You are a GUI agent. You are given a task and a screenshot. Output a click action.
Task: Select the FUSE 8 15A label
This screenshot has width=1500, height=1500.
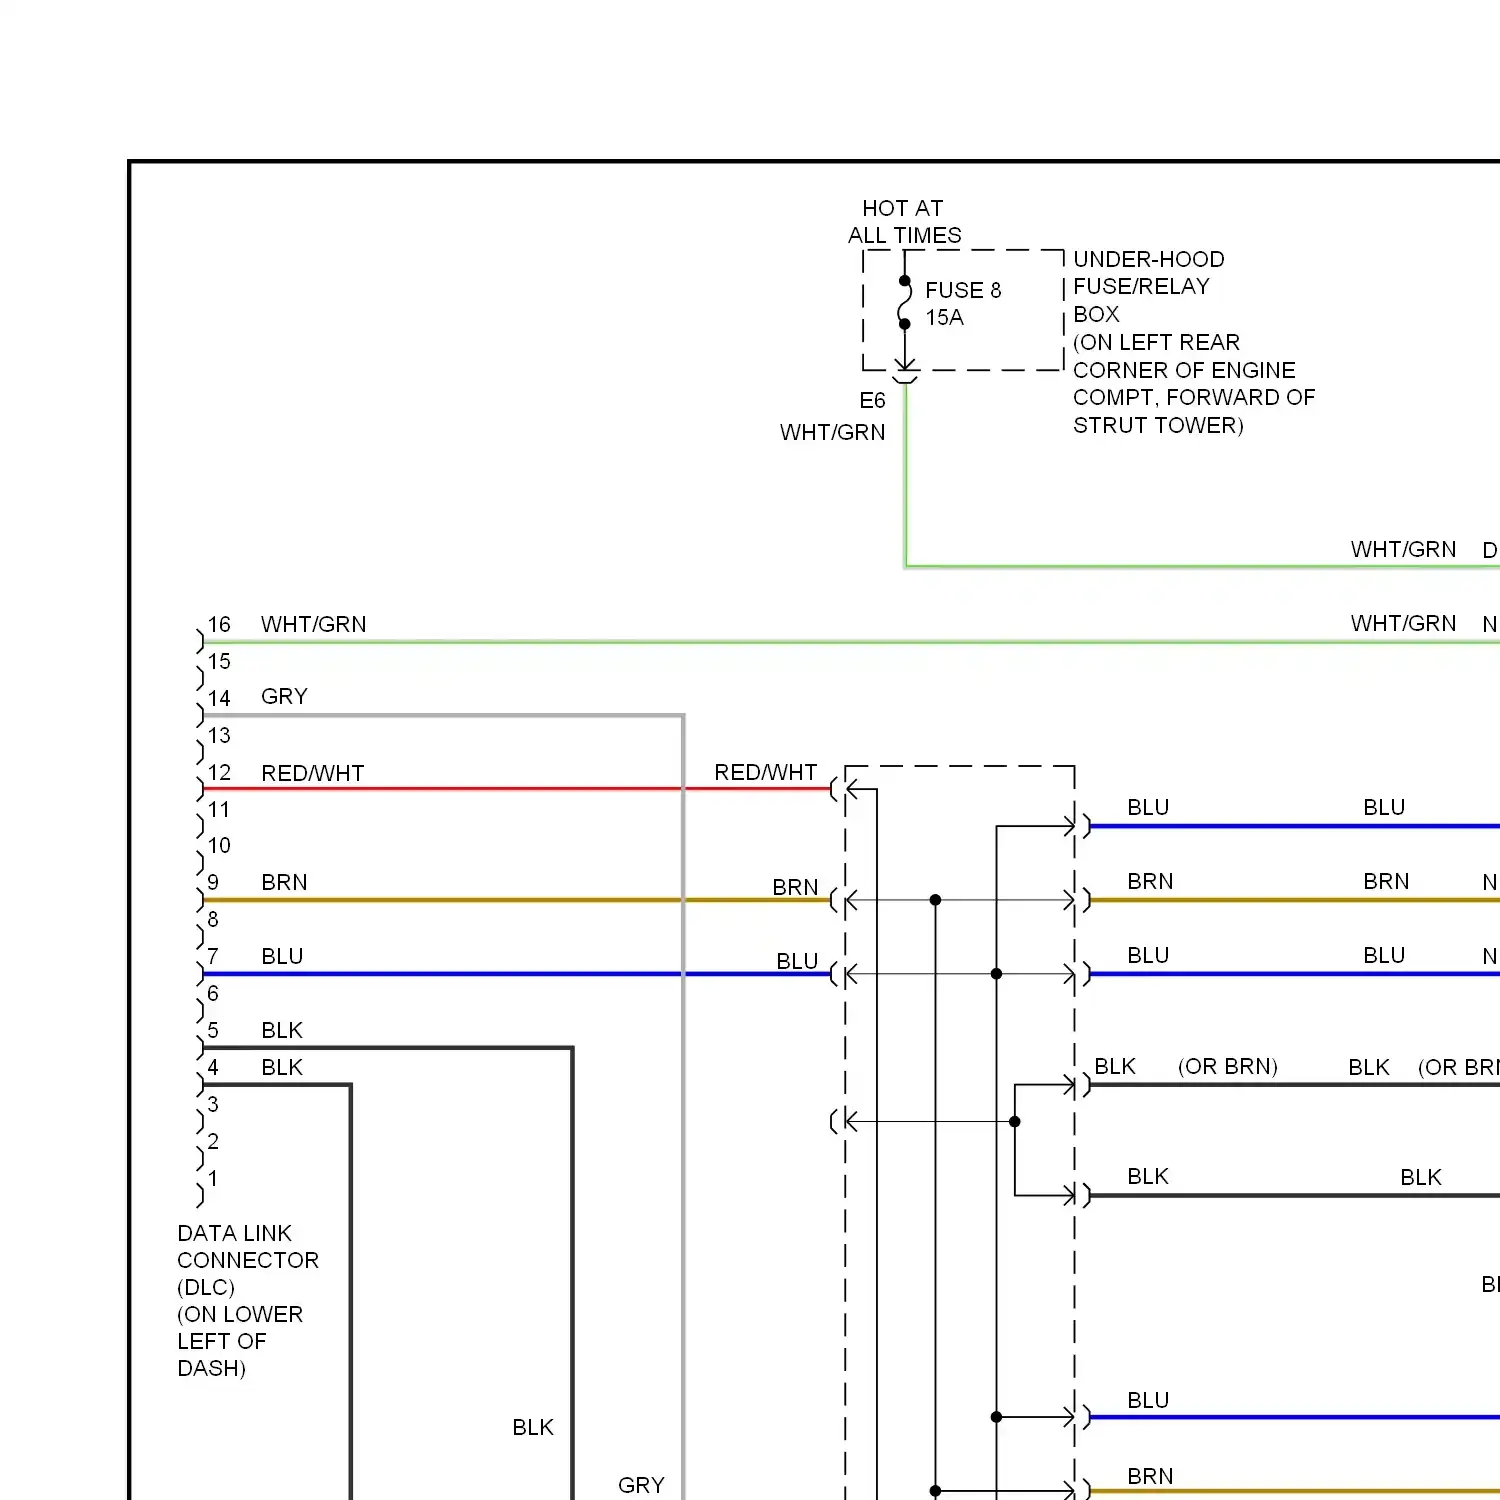[x=962, y=304]
